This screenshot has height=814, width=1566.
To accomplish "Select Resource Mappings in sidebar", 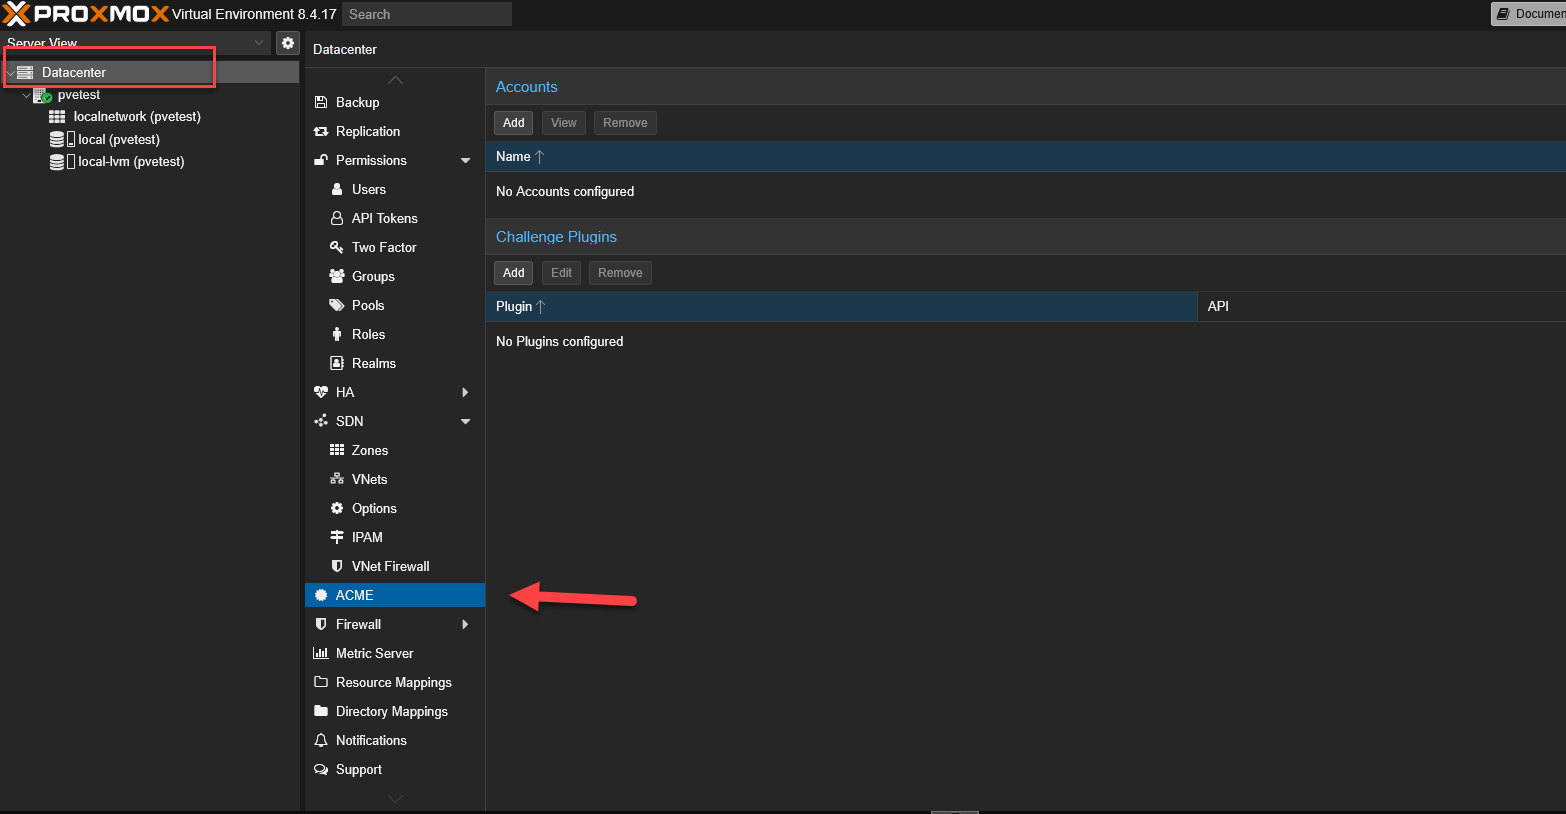I will tap(393, 682).
